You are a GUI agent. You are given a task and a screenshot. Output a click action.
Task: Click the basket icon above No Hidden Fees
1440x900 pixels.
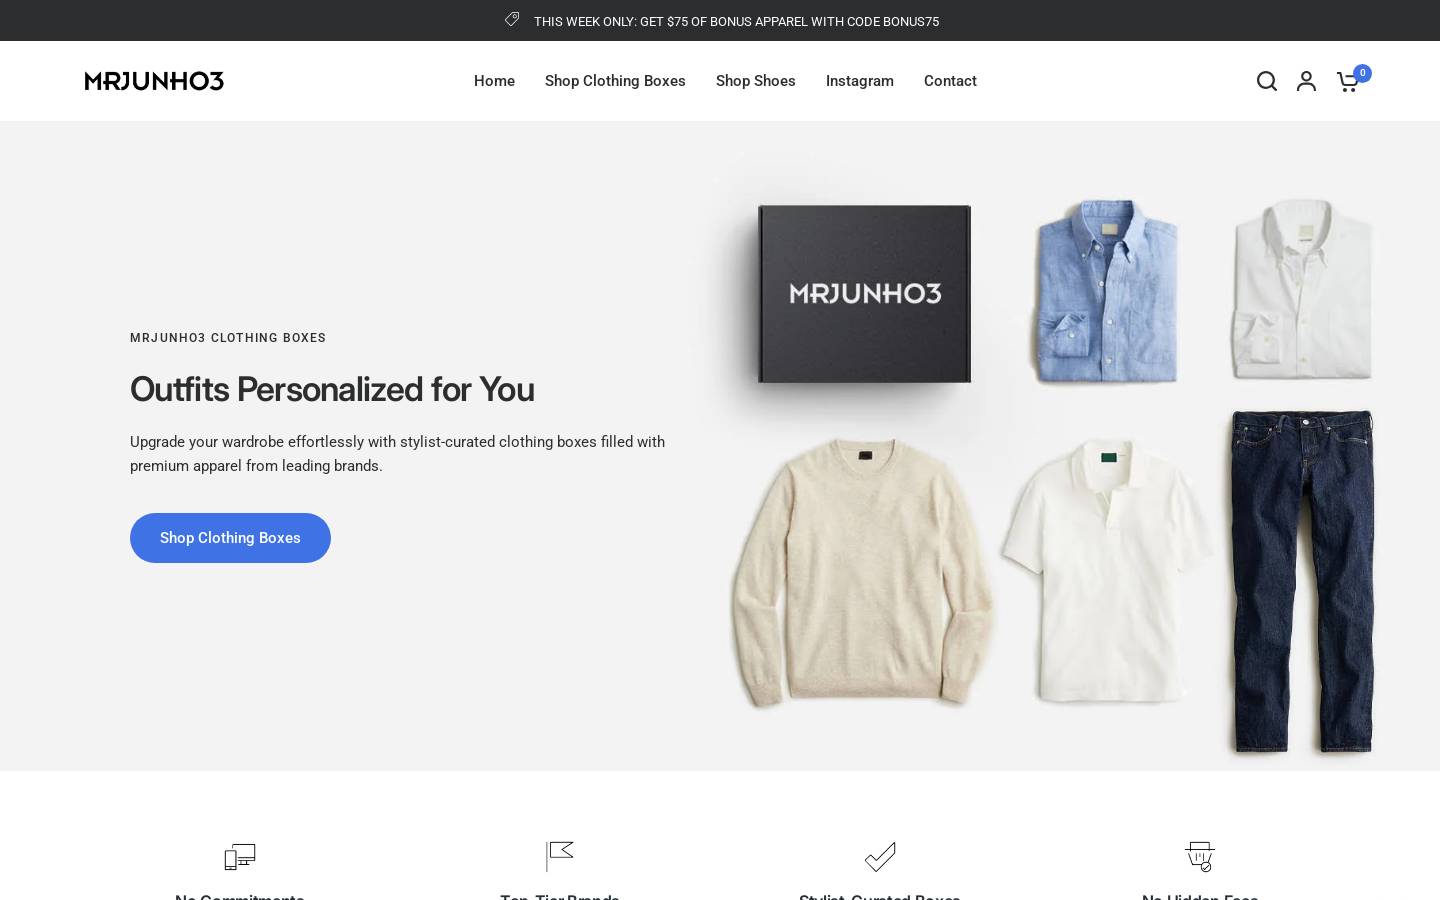coord(1200,856)
